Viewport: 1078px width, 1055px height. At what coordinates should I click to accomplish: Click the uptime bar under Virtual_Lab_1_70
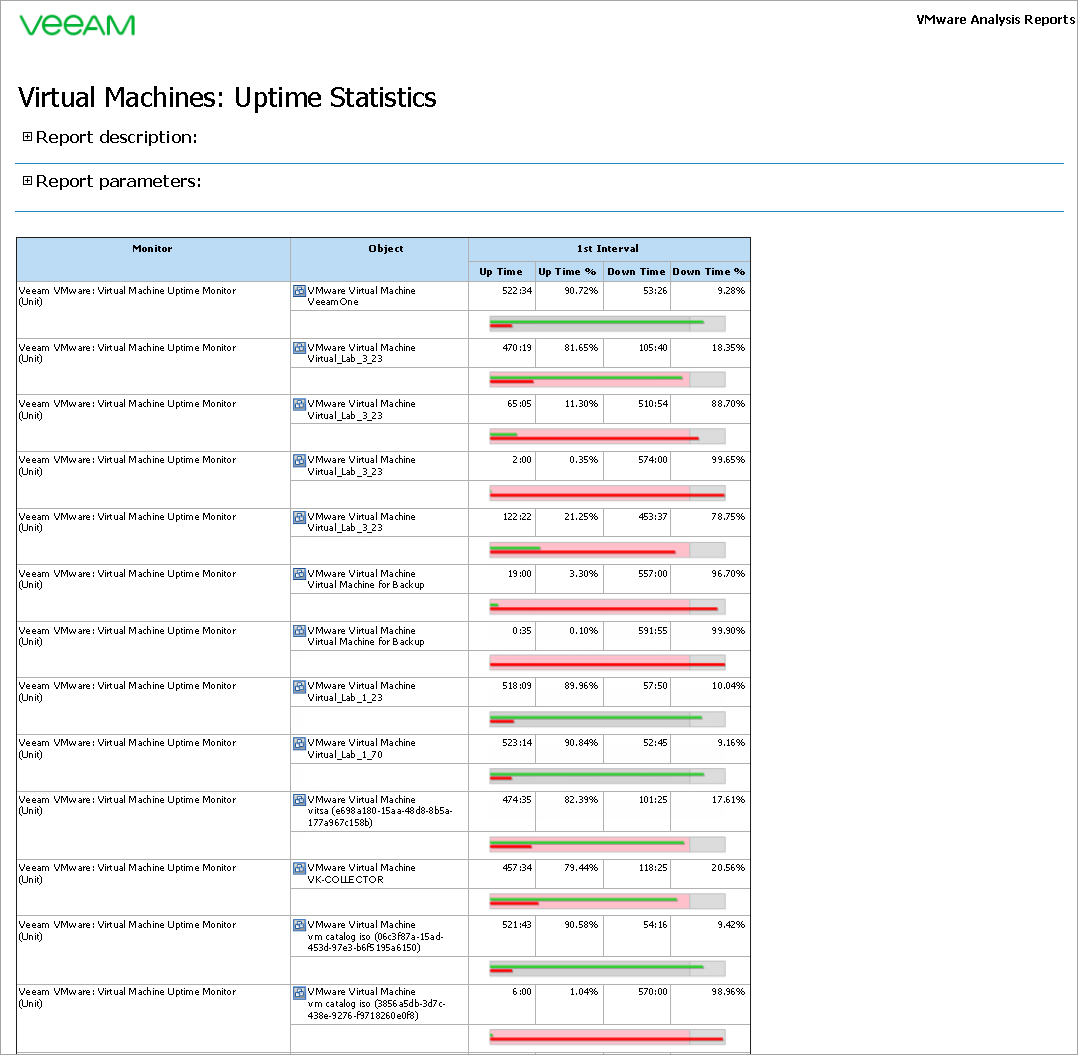pos(607,777)
